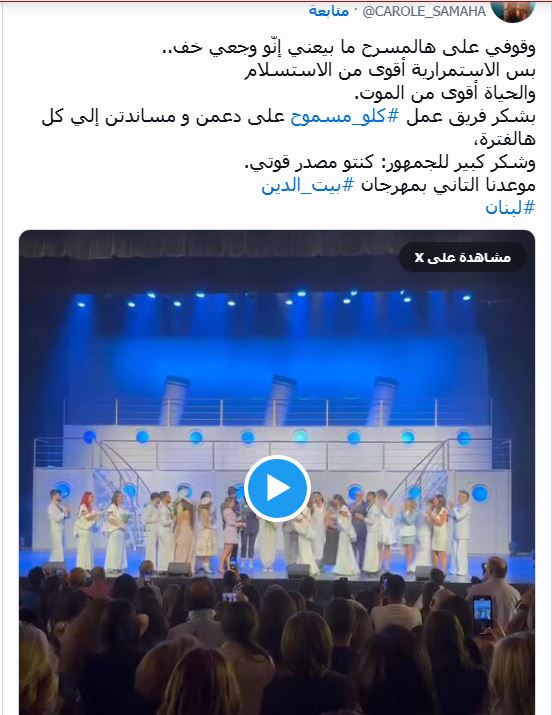Click the line بس الاستمرارية أقوى من الاستسلام
Screen dimensions: 552x715
(390, 71)
